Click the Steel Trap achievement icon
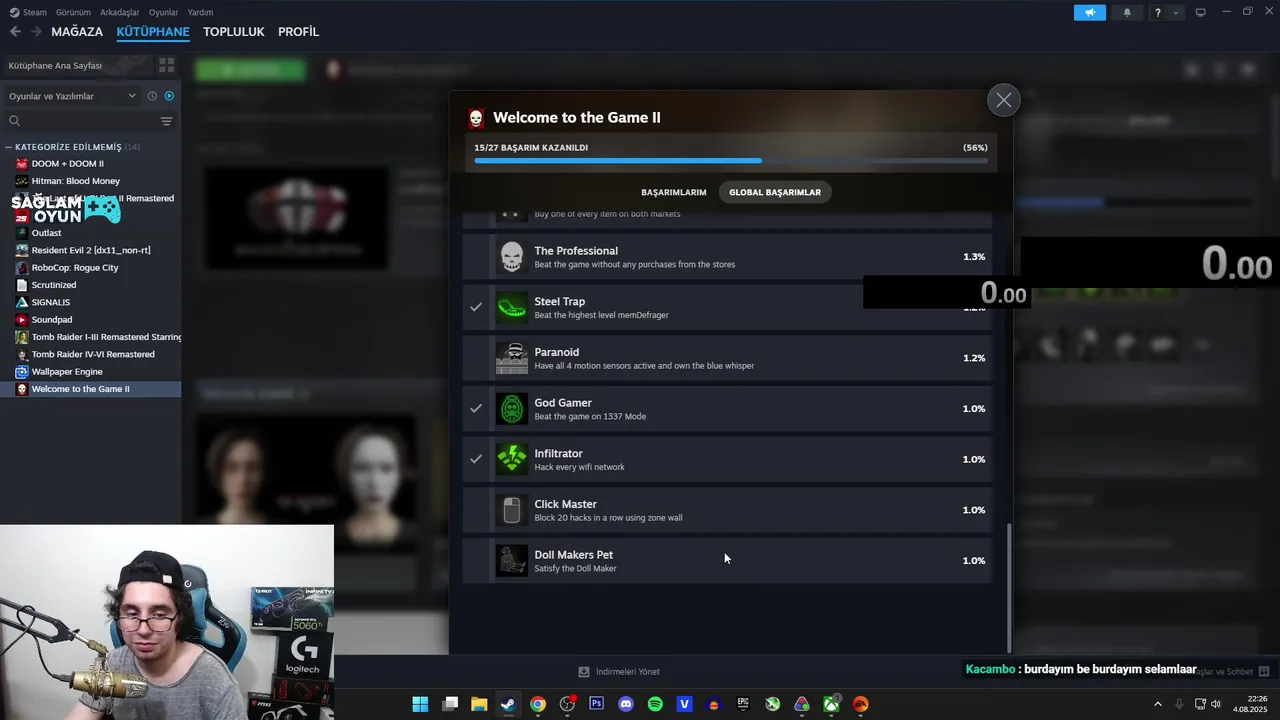1280x720 pixels. point(512,307)
